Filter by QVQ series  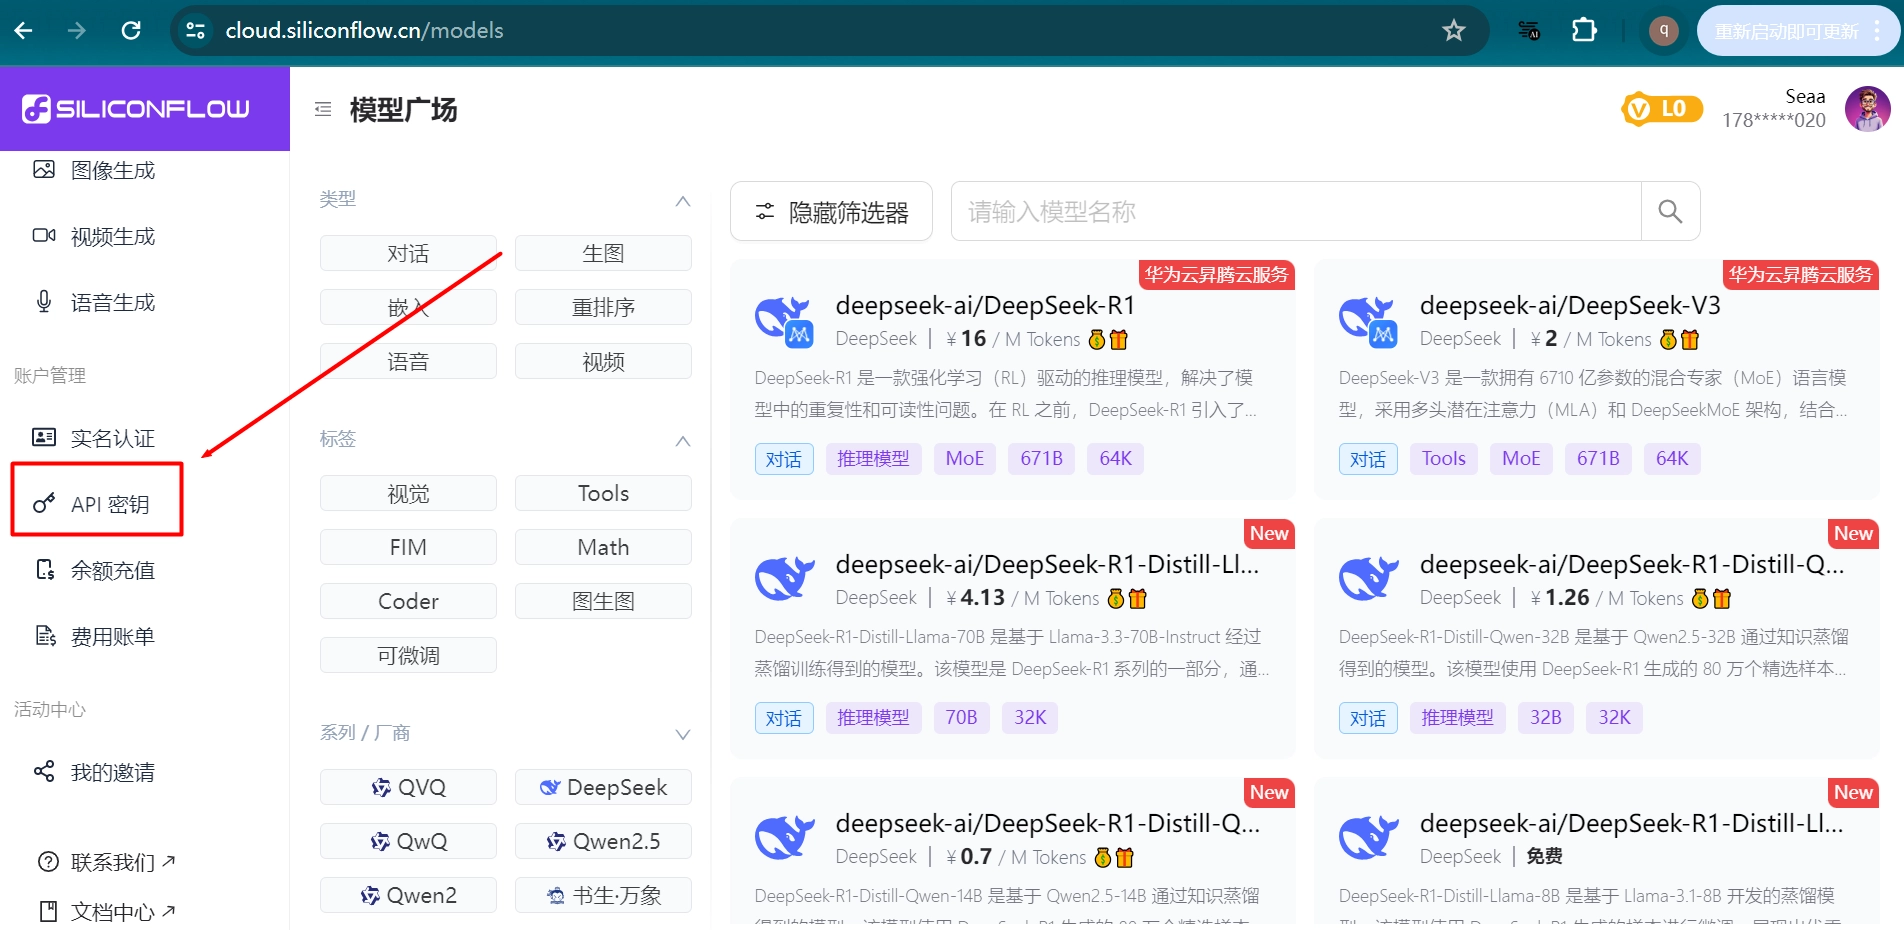pyautogui.click(x=408, y=787)
